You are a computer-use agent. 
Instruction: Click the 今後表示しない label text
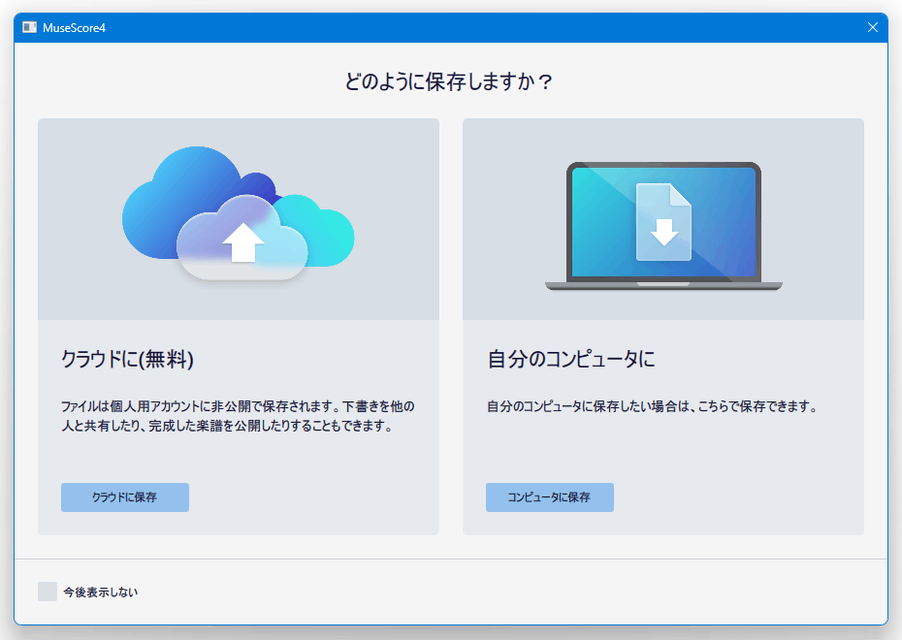click(x=101, y=592)
